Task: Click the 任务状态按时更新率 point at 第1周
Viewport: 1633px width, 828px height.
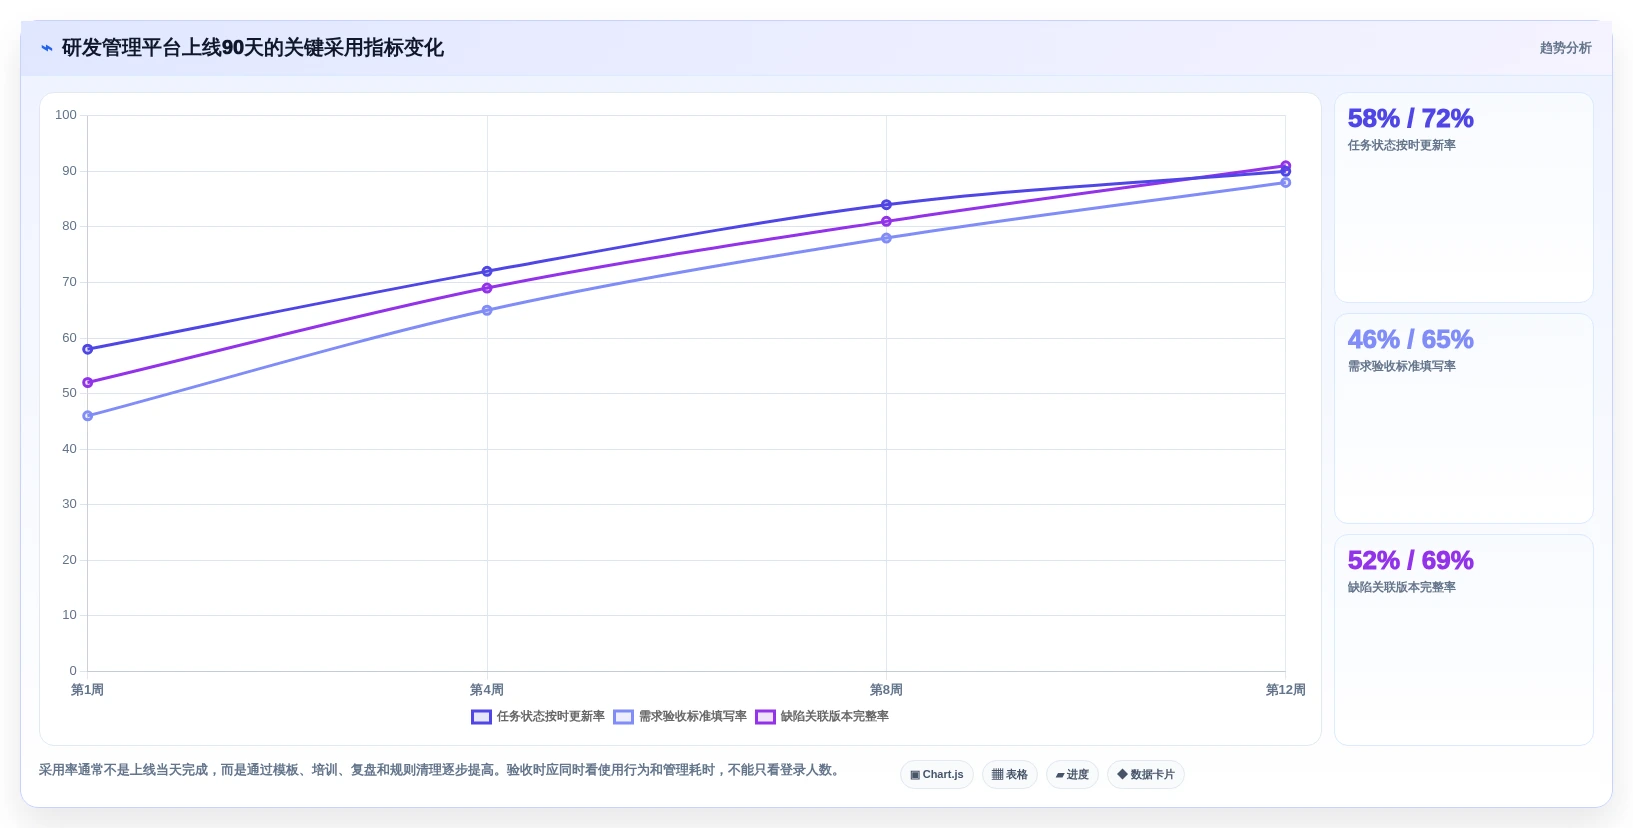Action: click(88, 349)
